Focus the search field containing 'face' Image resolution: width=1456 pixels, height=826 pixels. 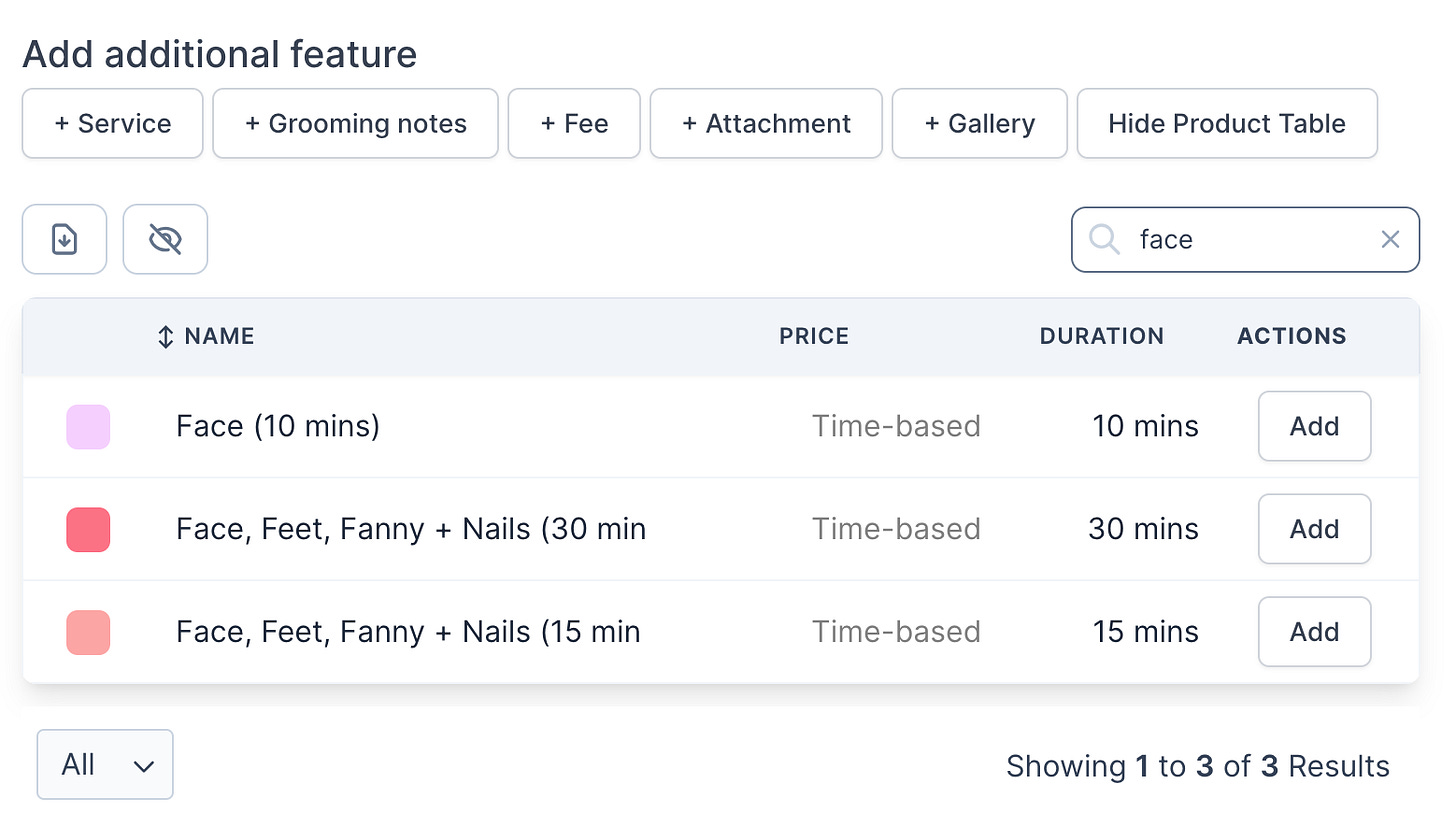point(1250,239)
